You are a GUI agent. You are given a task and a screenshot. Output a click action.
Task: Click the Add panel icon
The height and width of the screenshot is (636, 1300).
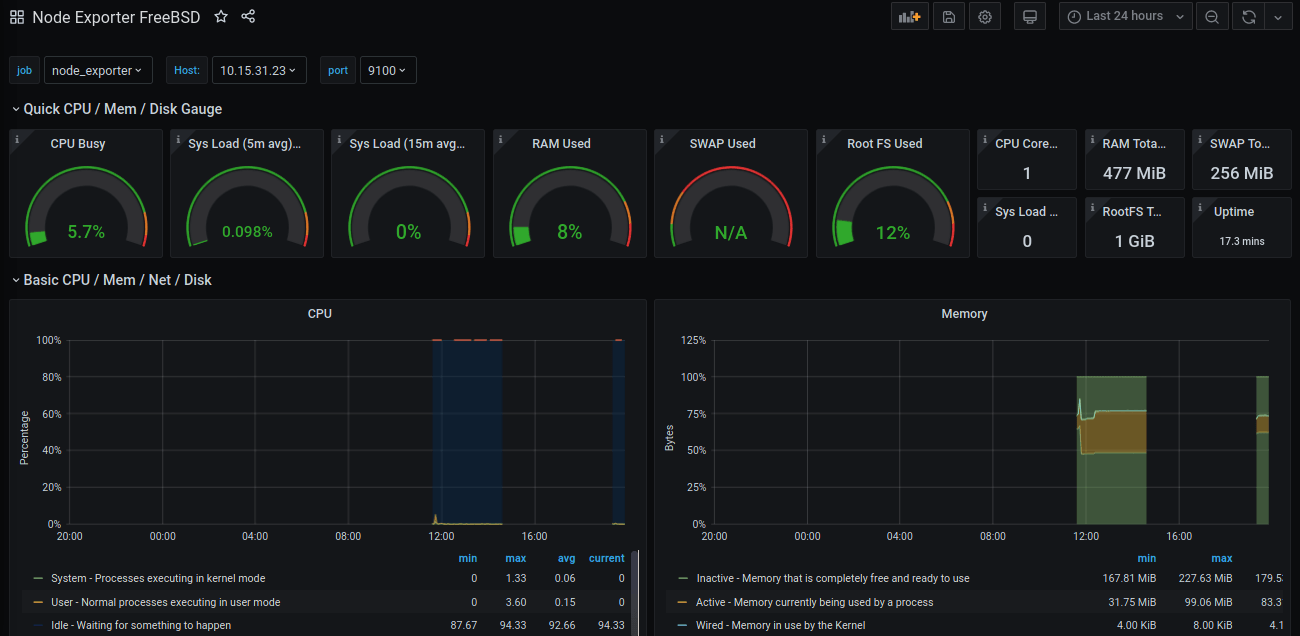coord(909,16)
